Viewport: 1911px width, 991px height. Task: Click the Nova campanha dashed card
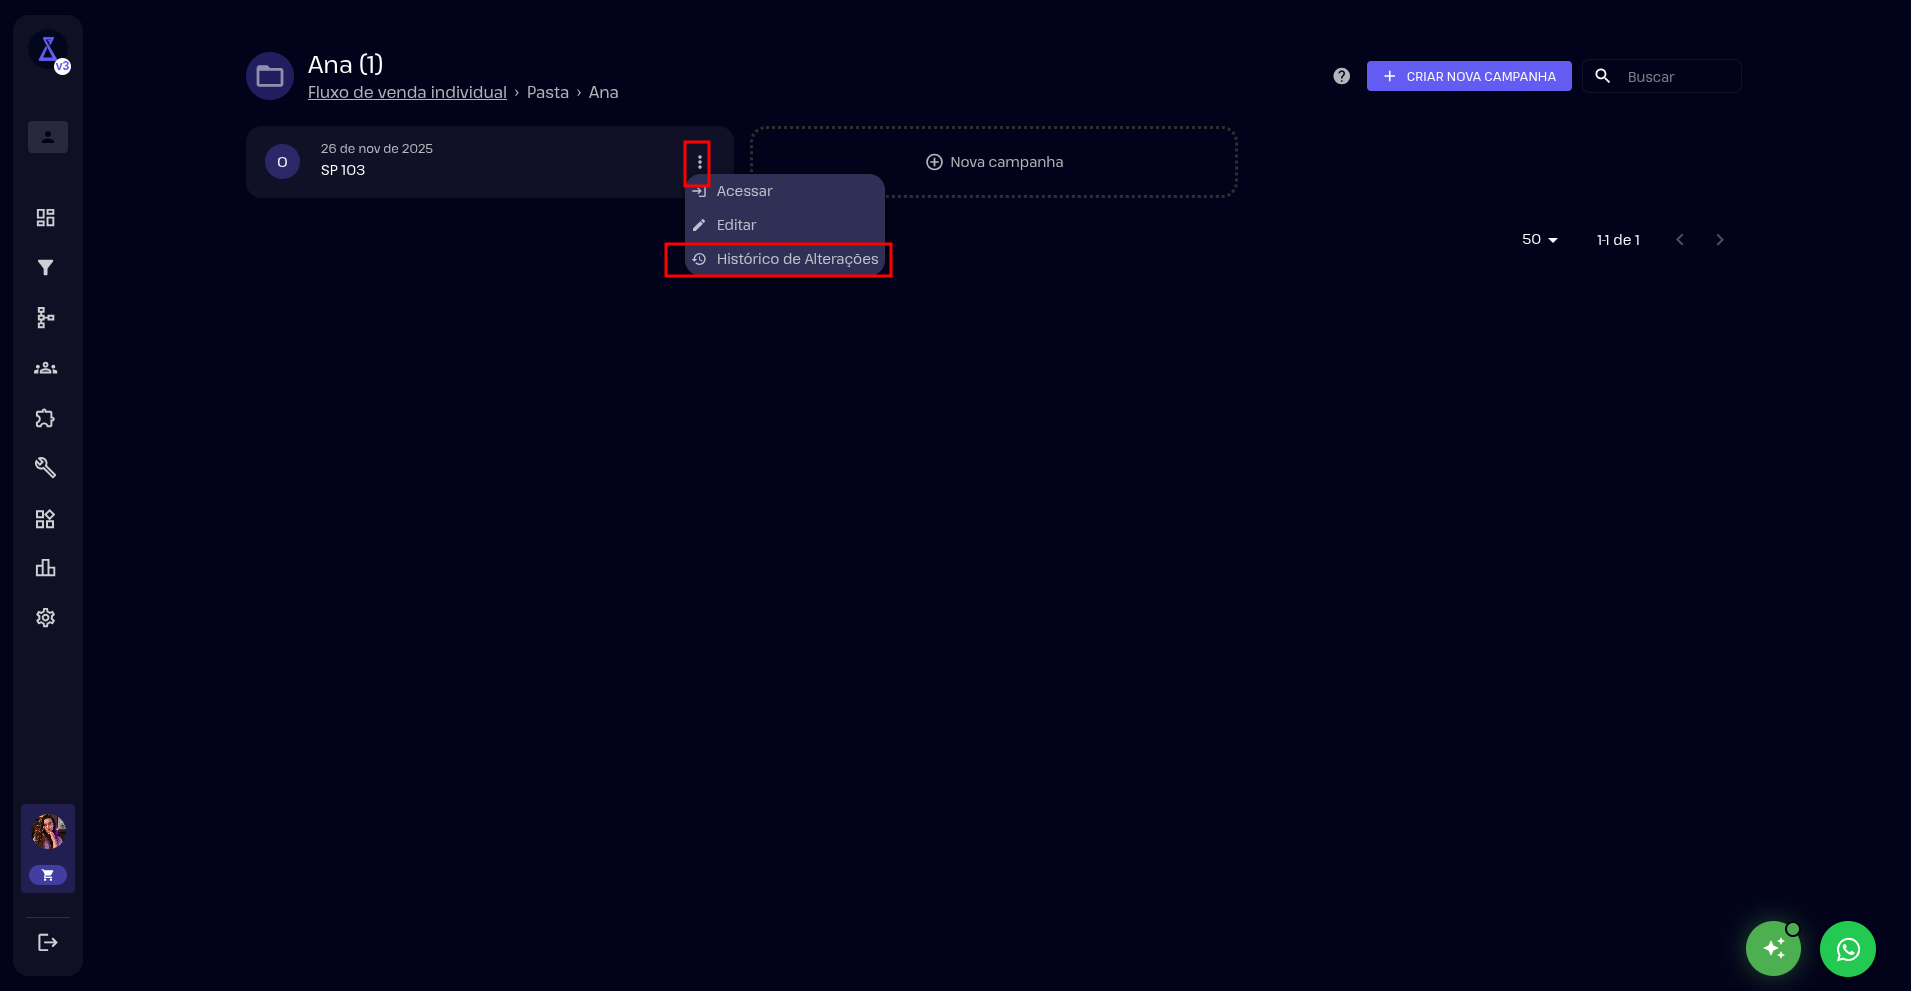[994, 162]
